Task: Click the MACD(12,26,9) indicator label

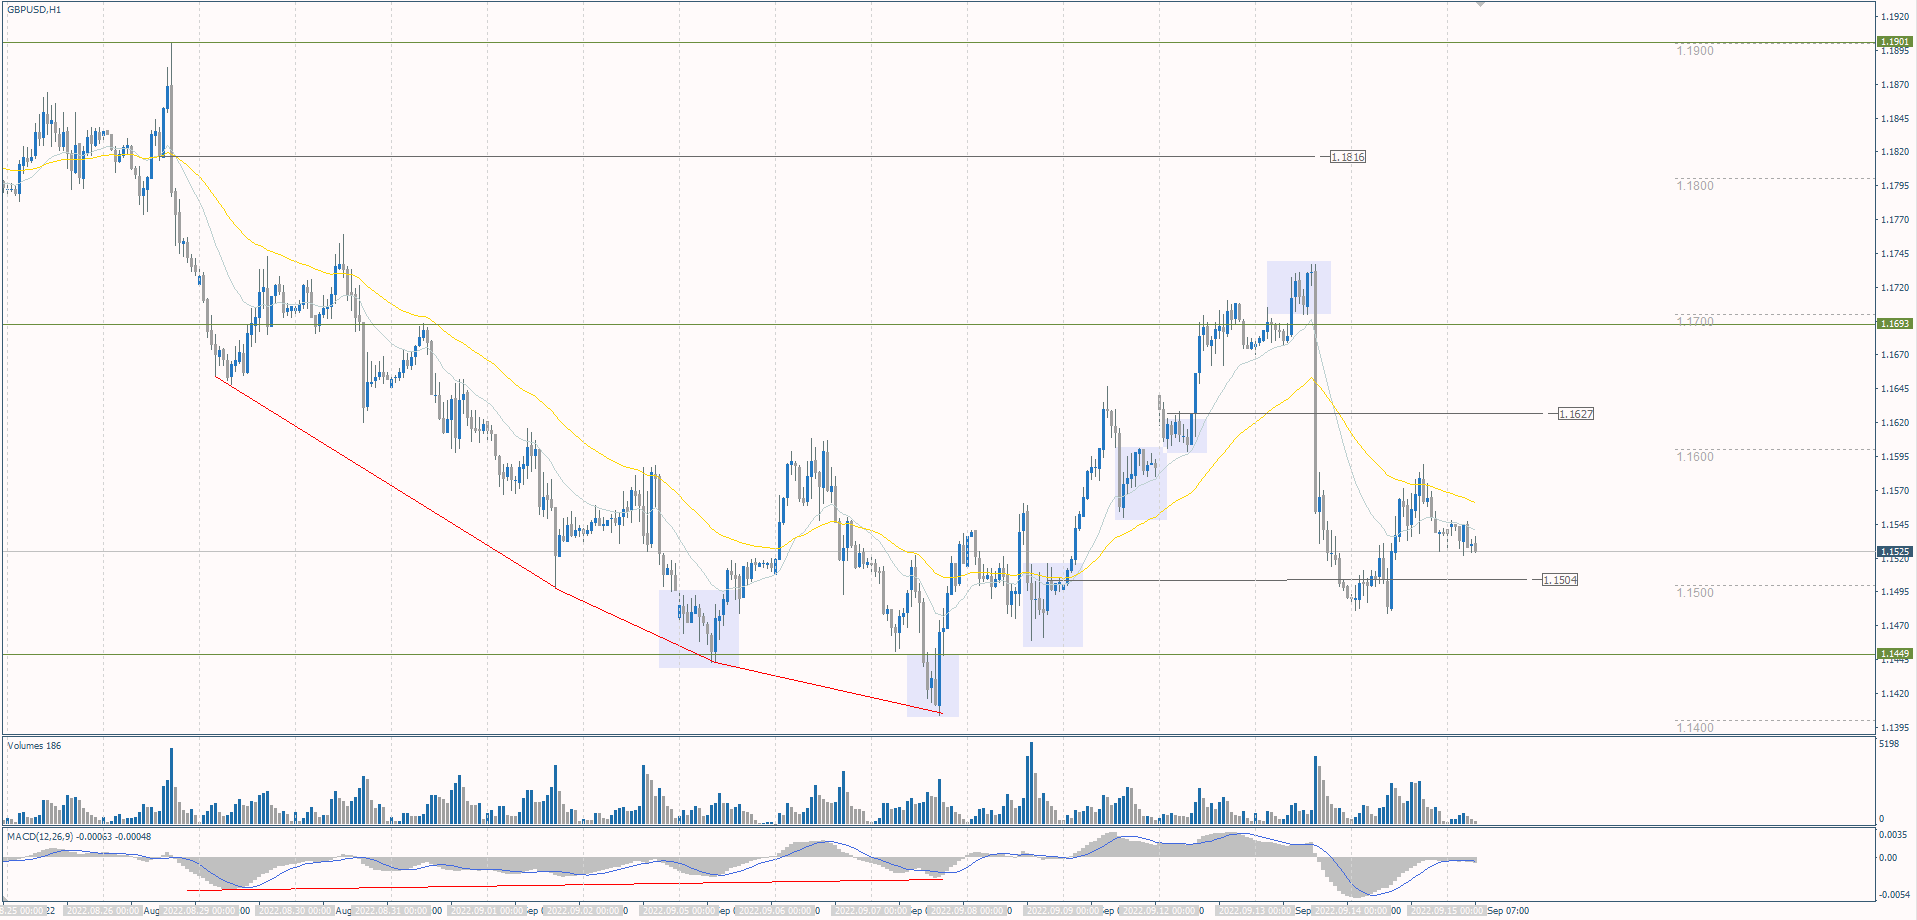Action: coord(79,836)
